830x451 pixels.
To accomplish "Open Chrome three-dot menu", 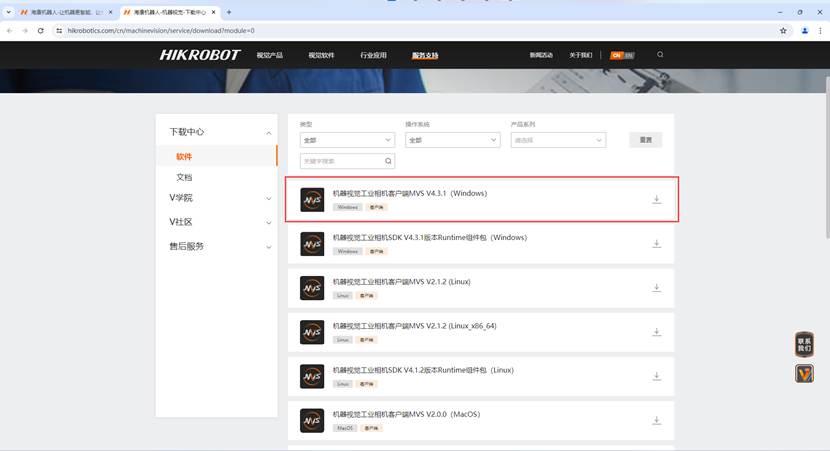I will tap(820, 31).
